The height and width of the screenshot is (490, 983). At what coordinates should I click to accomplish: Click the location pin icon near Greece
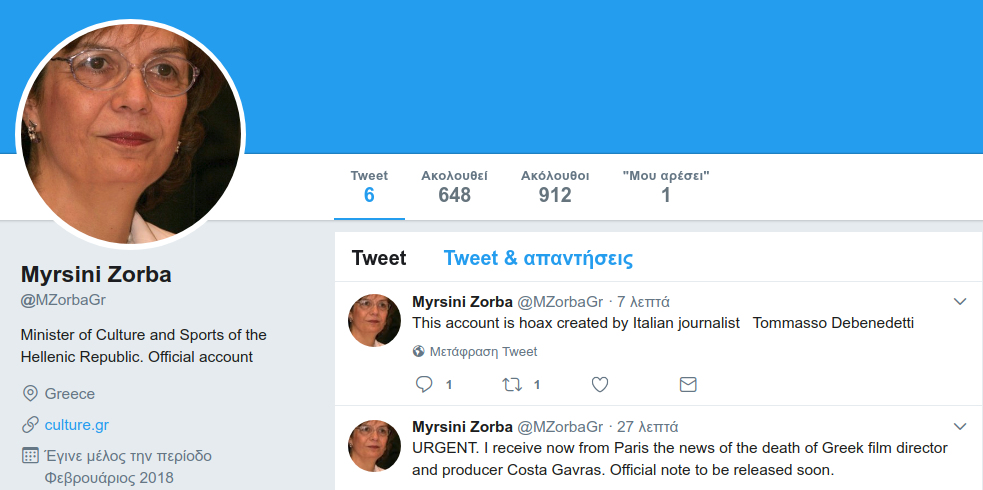coord(30,394)
